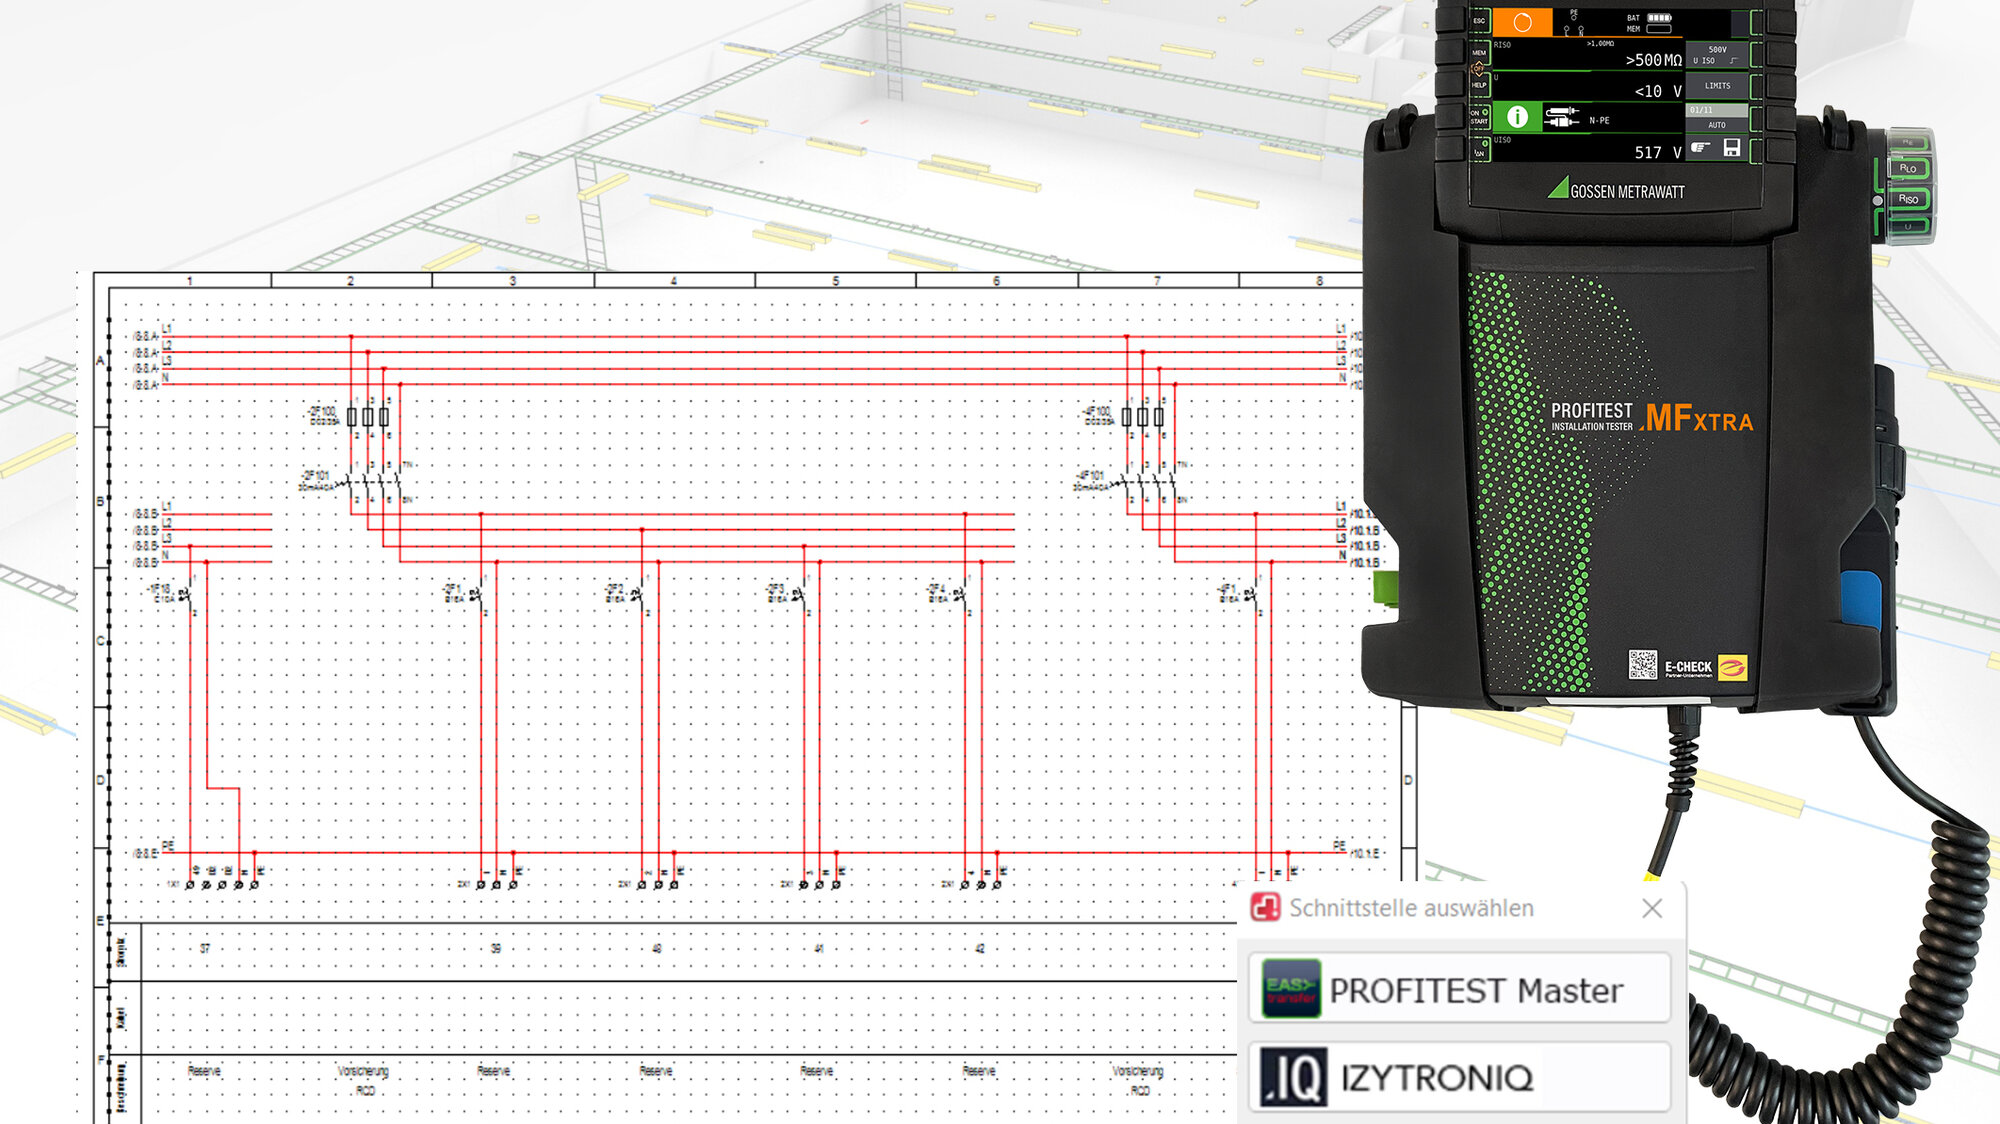Click row label A of the schematic
2000x1124 pixels.
(x=100, y=360)
